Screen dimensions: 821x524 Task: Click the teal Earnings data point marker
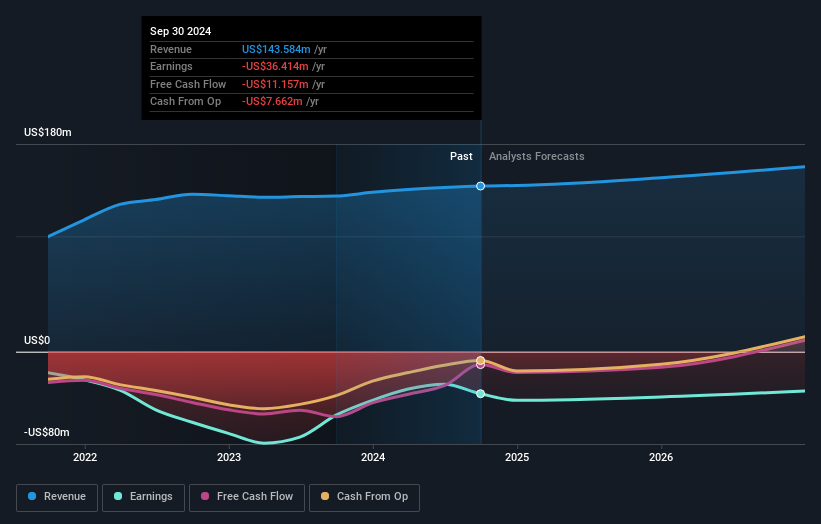pos(481,394)
